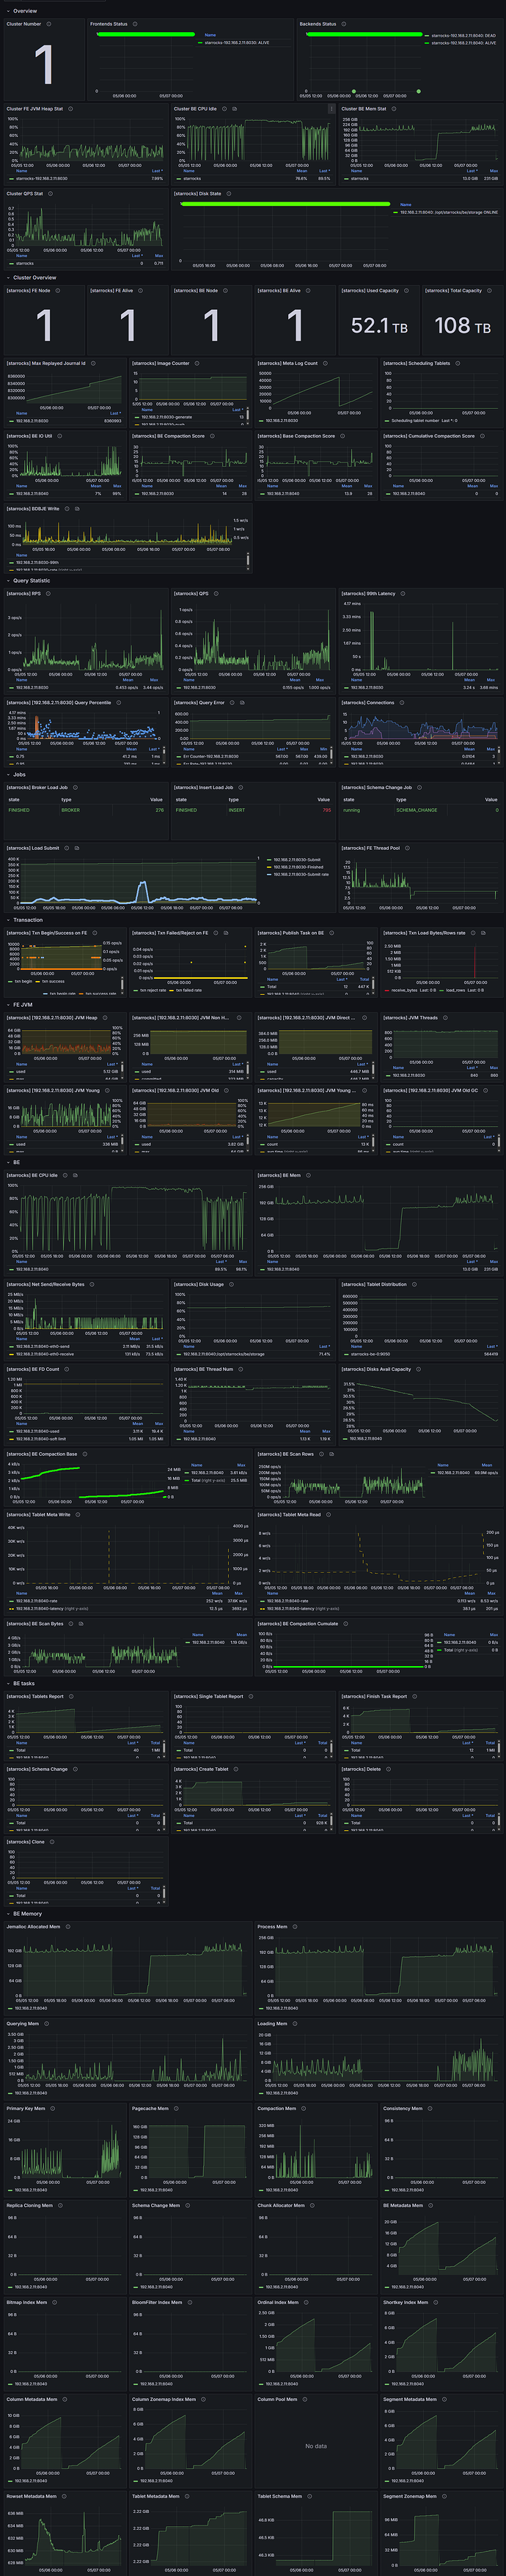
Task: Show the Backends Status panel info icon
Action: coord(344,24)
